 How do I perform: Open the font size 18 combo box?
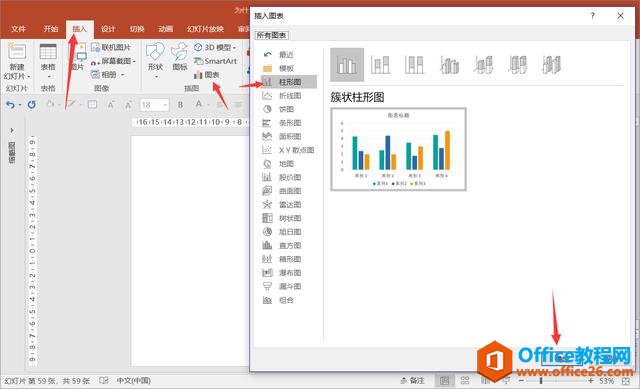coord(154,105)
